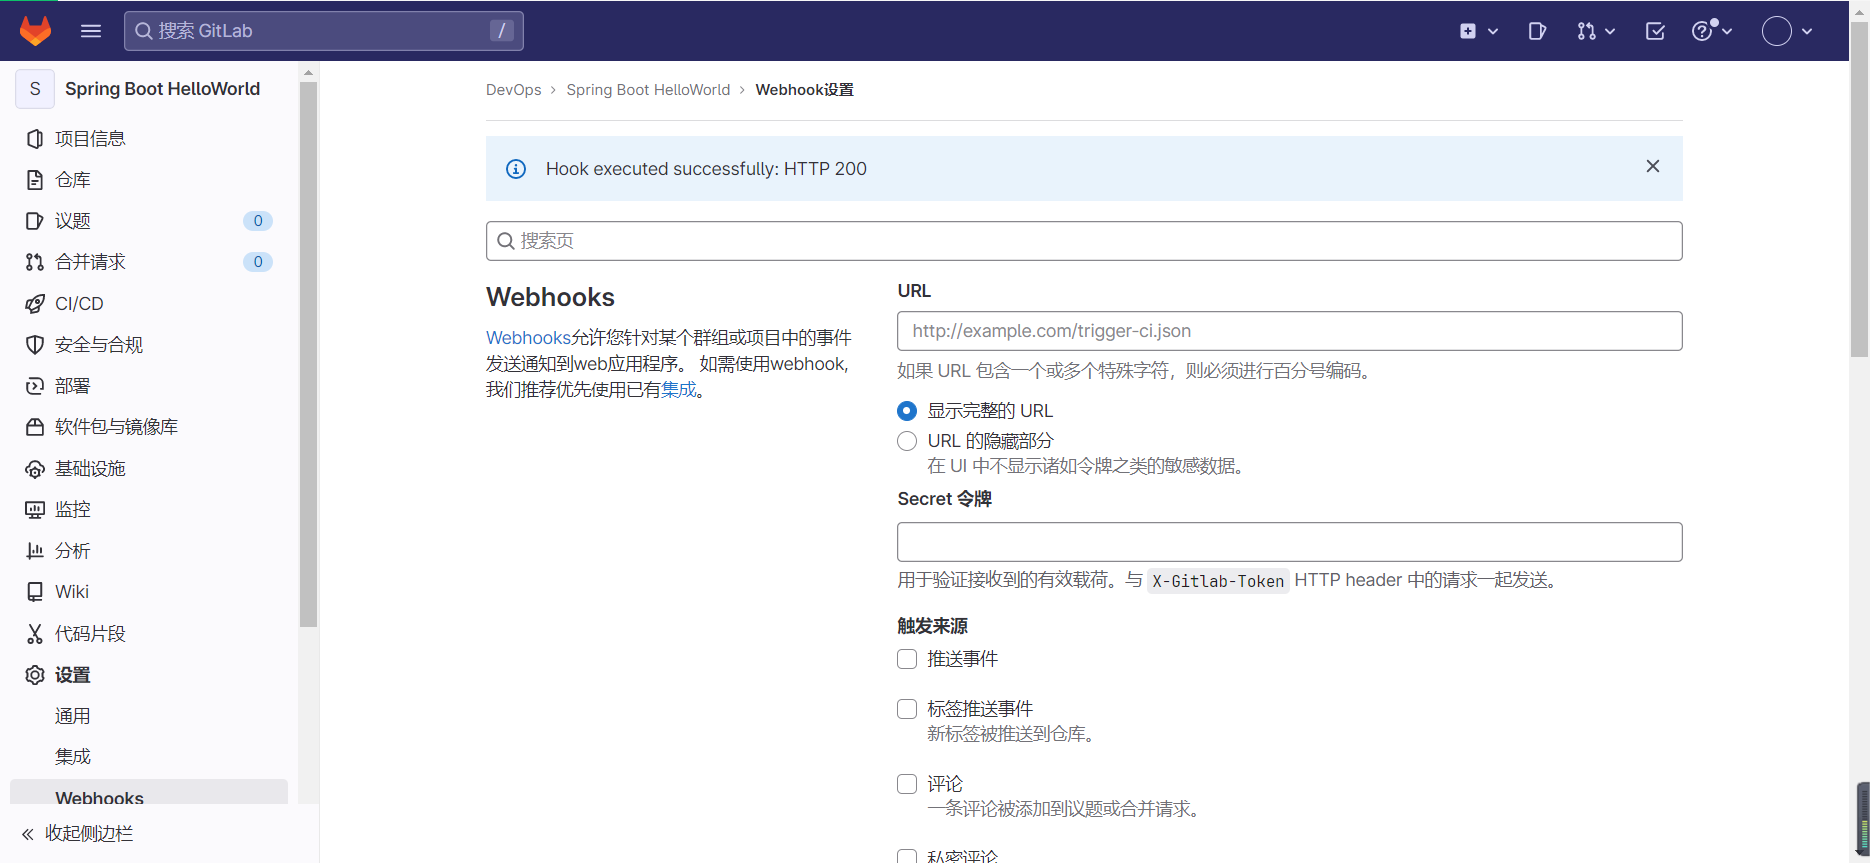Click the issues (议题) sidebar icon
The height and width of the screenshot is (863, 1870).
pyautogui.click(x=35, y=221)
